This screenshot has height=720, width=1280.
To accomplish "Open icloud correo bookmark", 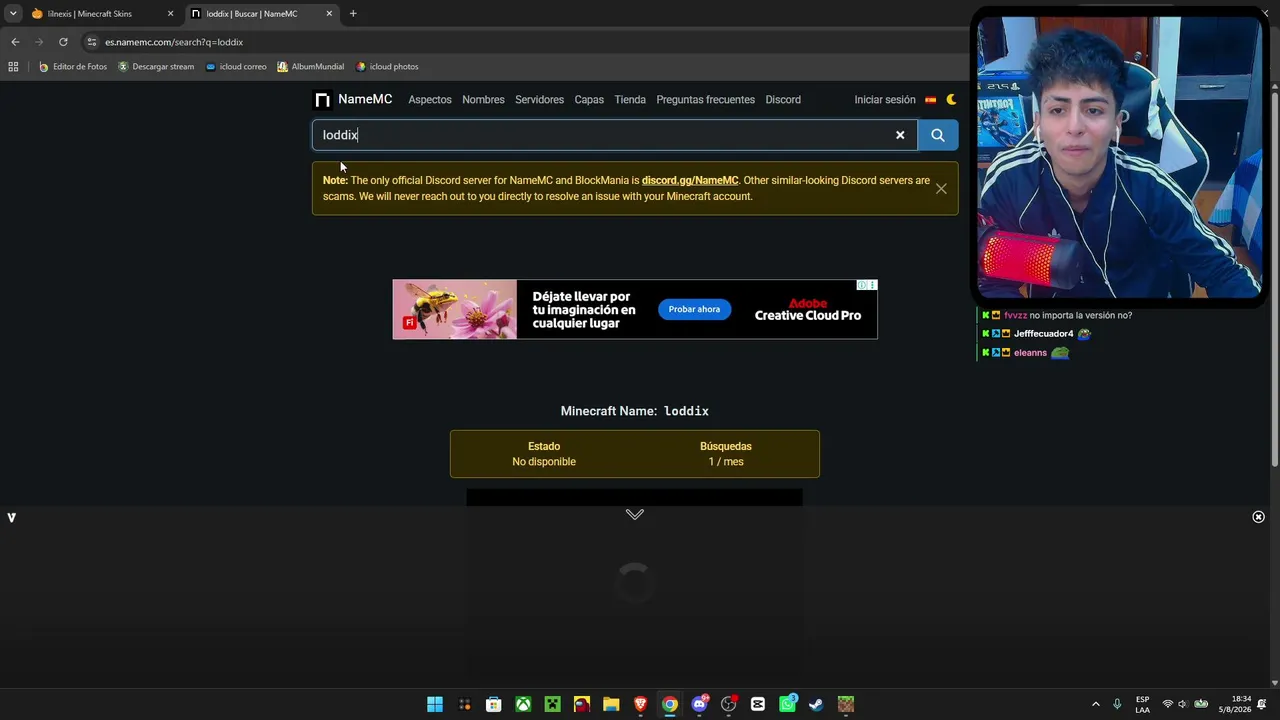I will (x=236, y=67).
